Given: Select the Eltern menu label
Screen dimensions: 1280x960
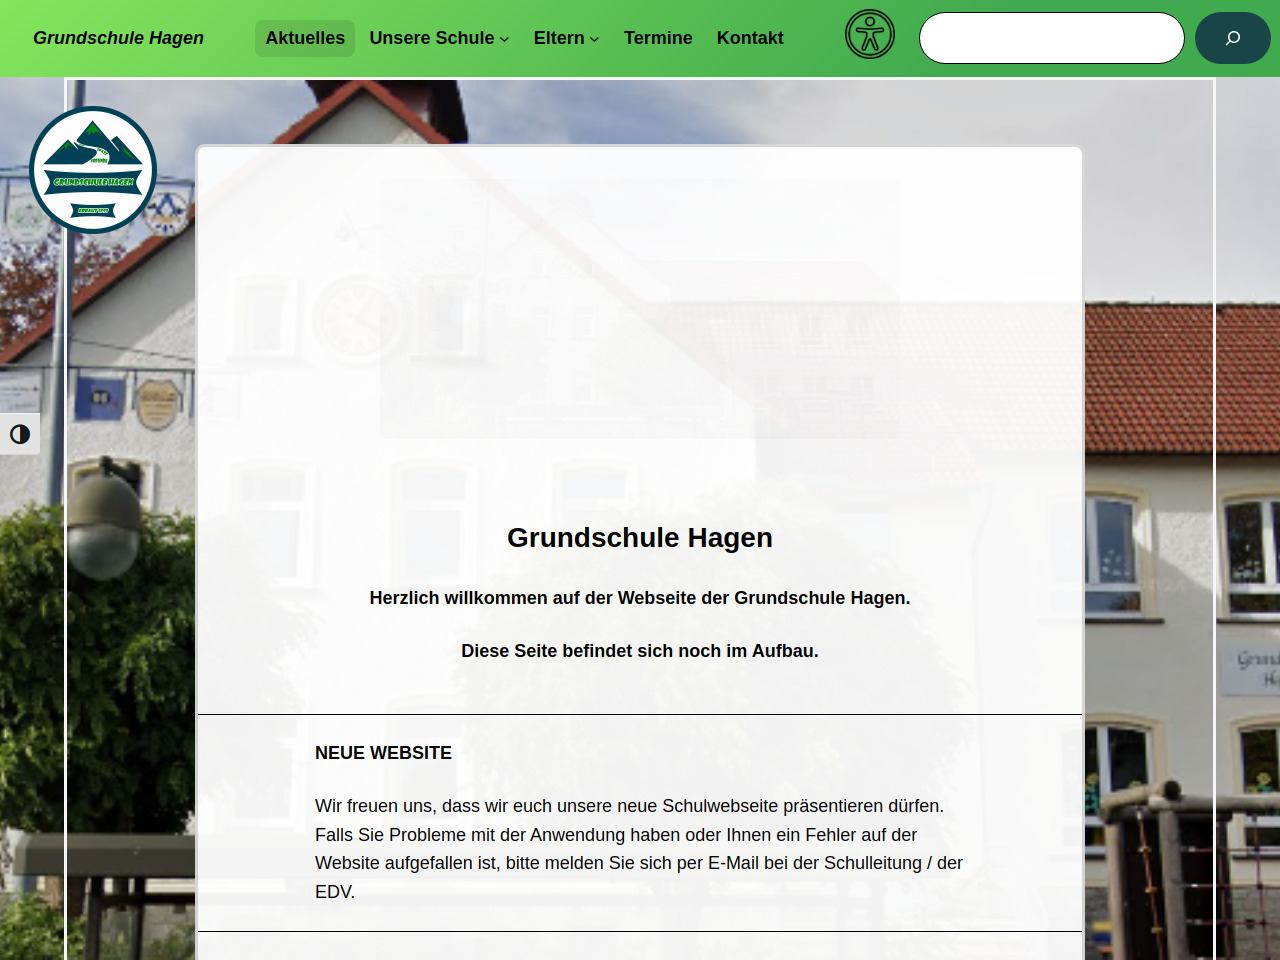Looking at the screenshot, I should [x=558, y=38].
